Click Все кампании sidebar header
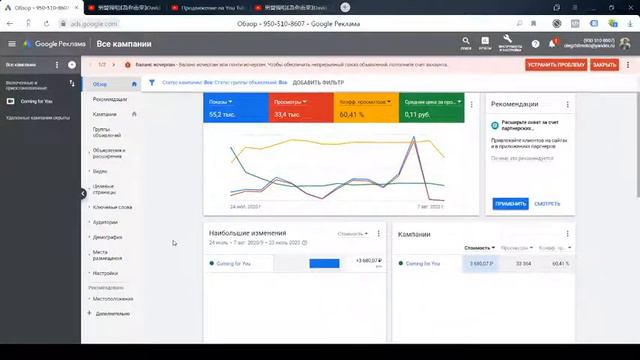 pyautogui.click(x=21, y=64)
